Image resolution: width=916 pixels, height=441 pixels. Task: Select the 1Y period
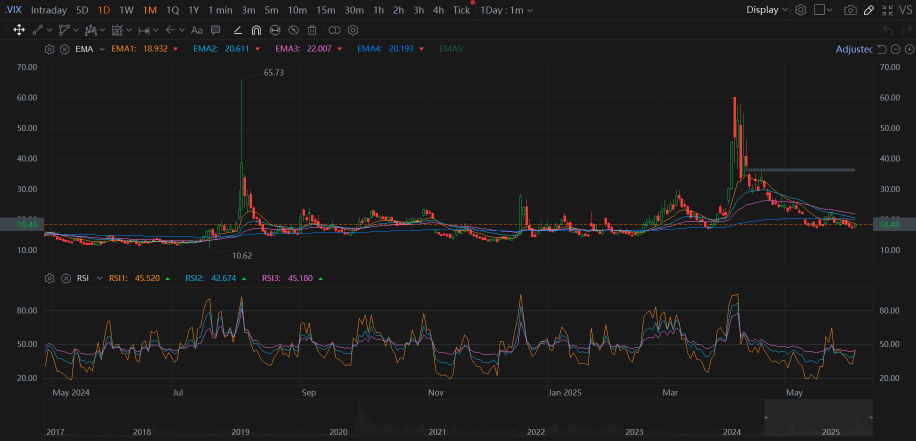(193, 10)
